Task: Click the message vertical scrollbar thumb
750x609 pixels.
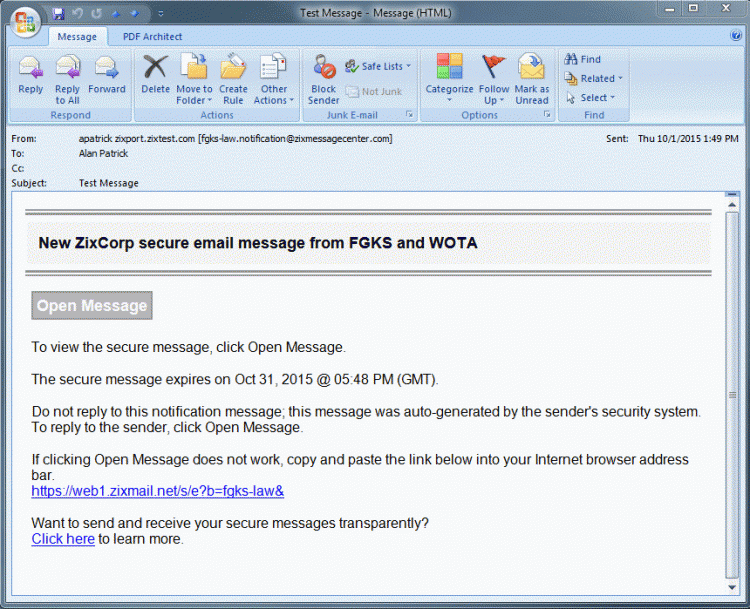Action: 732,395
